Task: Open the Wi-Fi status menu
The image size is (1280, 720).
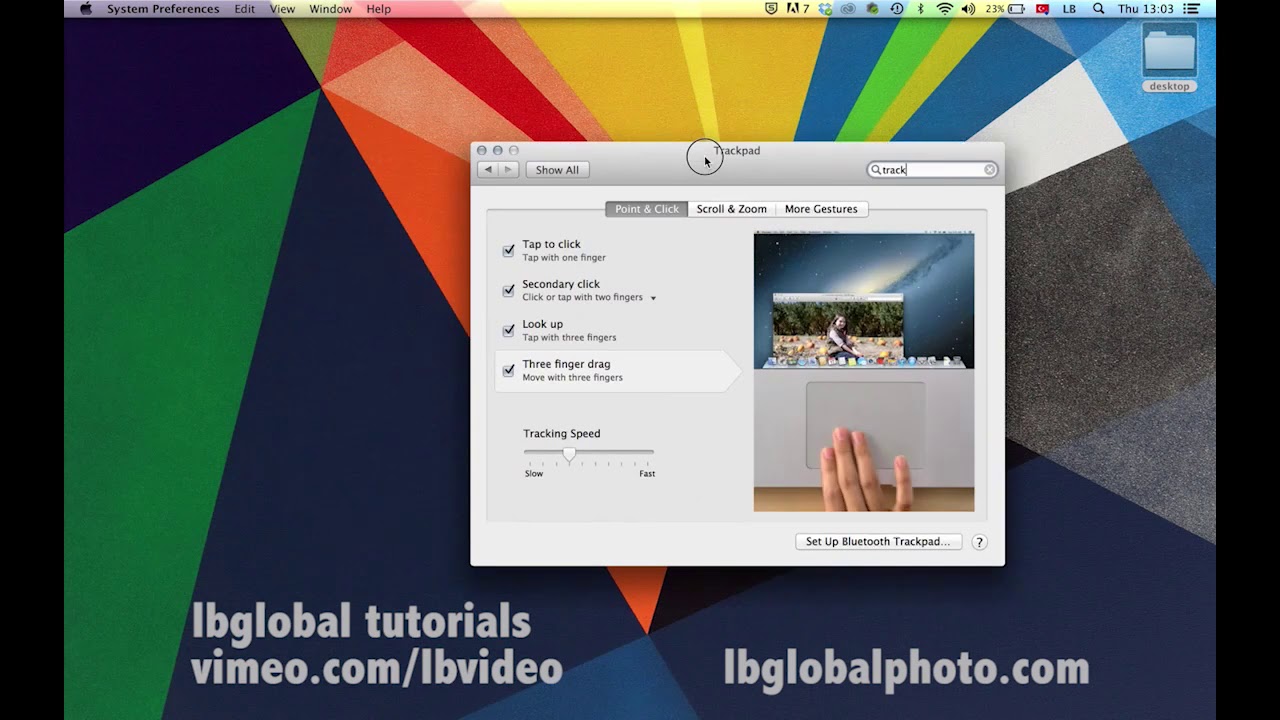Action: (x=945, y=9)
